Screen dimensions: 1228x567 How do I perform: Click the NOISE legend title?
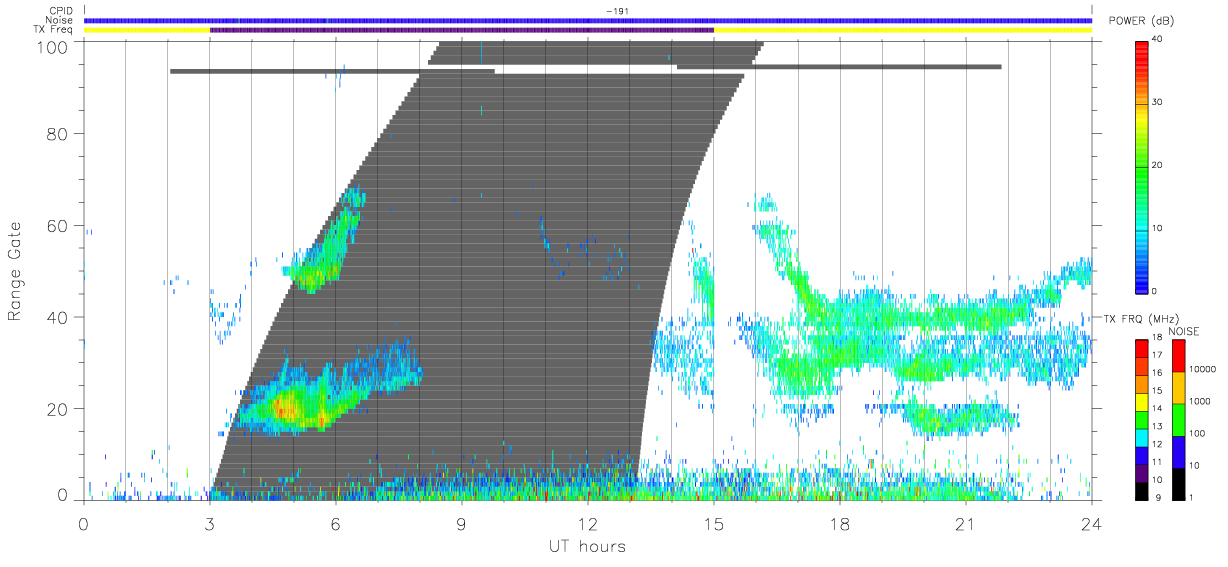tap(1184, 331)
